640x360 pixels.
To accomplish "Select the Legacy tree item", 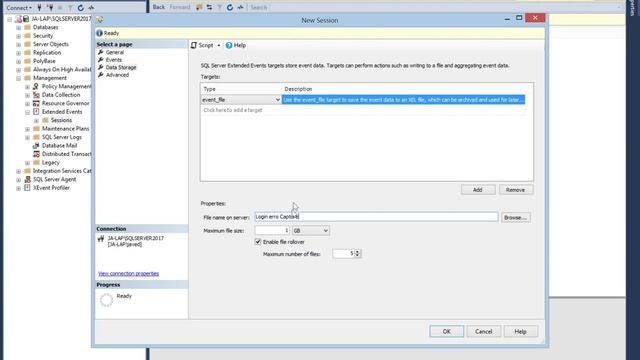I will point(51,162).
